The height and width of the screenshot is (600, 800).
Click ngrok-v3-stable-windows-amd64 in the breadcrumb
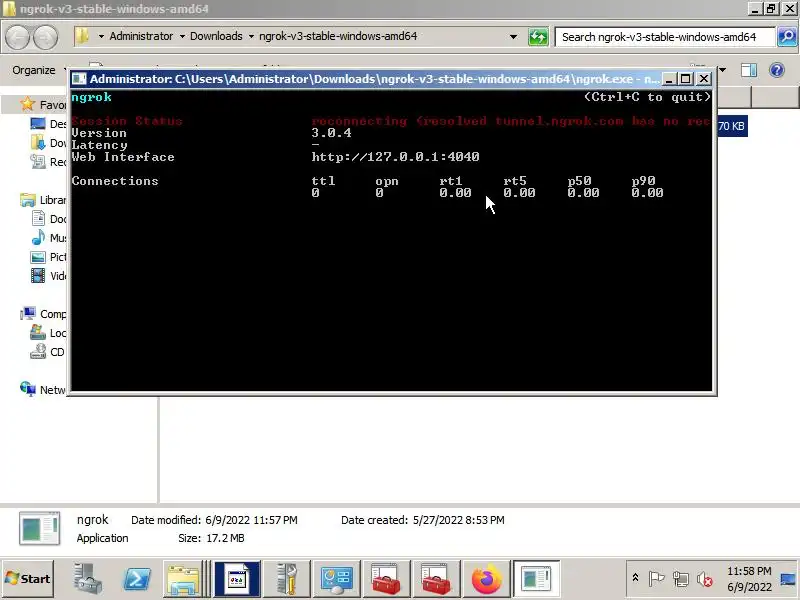pos(338,36)
